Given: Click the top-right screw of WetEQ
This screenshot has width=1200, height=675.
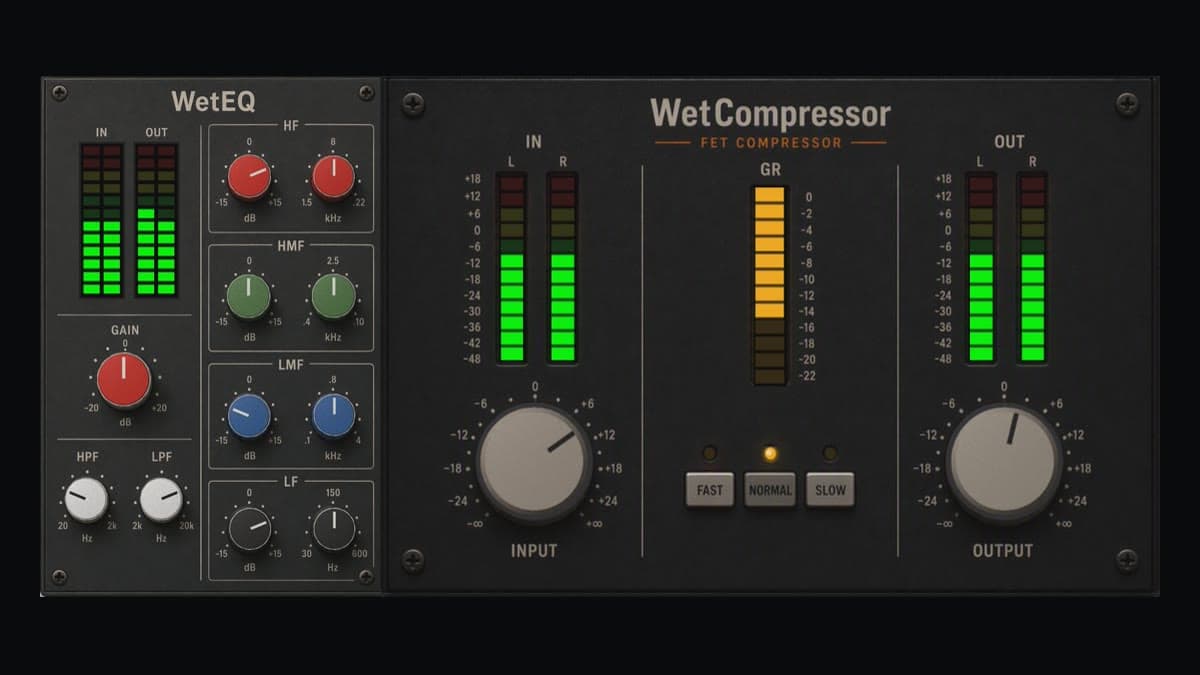Looking at the screenshot, I should pos(366,93).
